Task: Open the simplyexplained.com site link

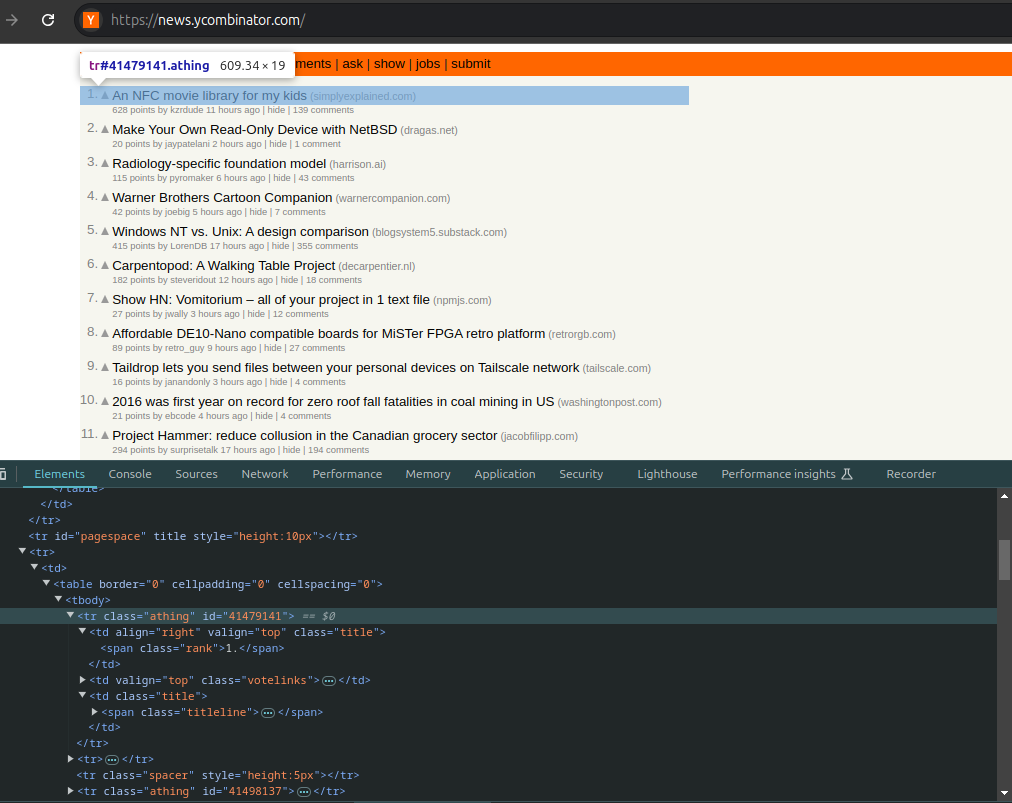Action: (363, 96)
